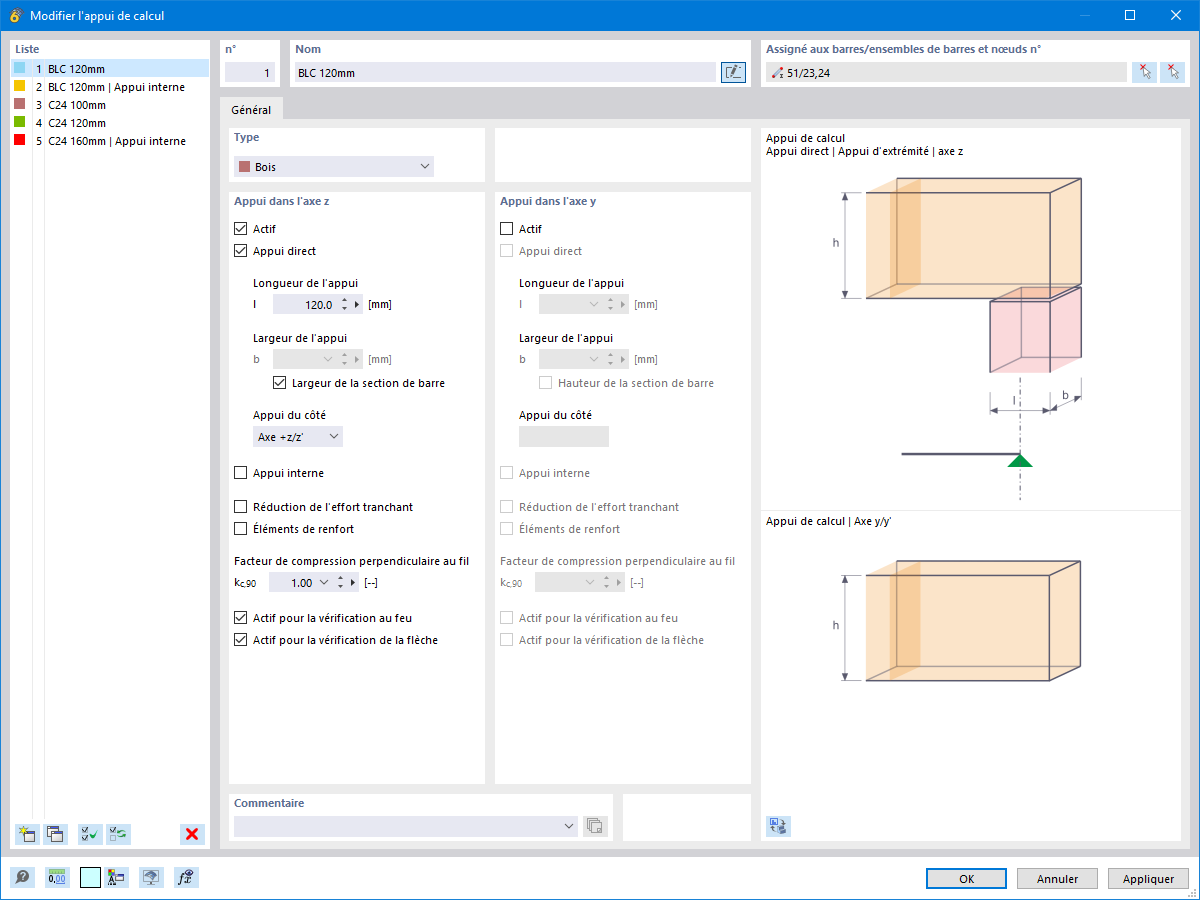Enable Actif under Appui dans l'axe y
Screen dimensions: 1200x900
point(506,229)
